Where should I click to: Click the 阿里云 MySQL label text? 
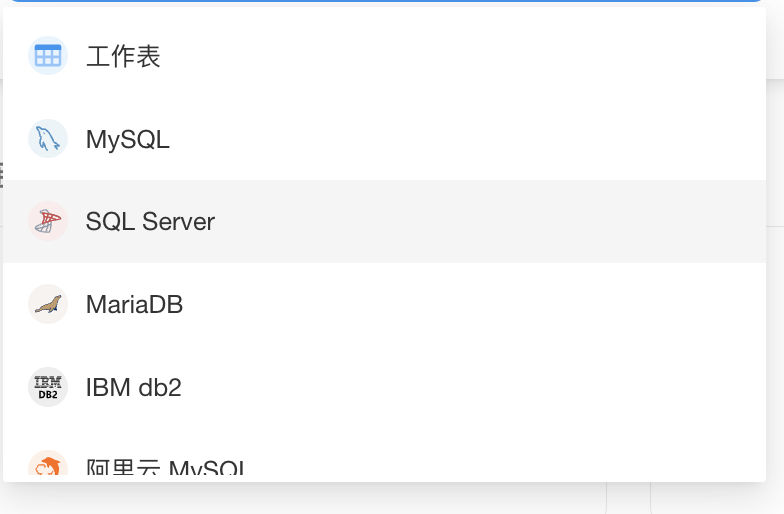(165, 469)
